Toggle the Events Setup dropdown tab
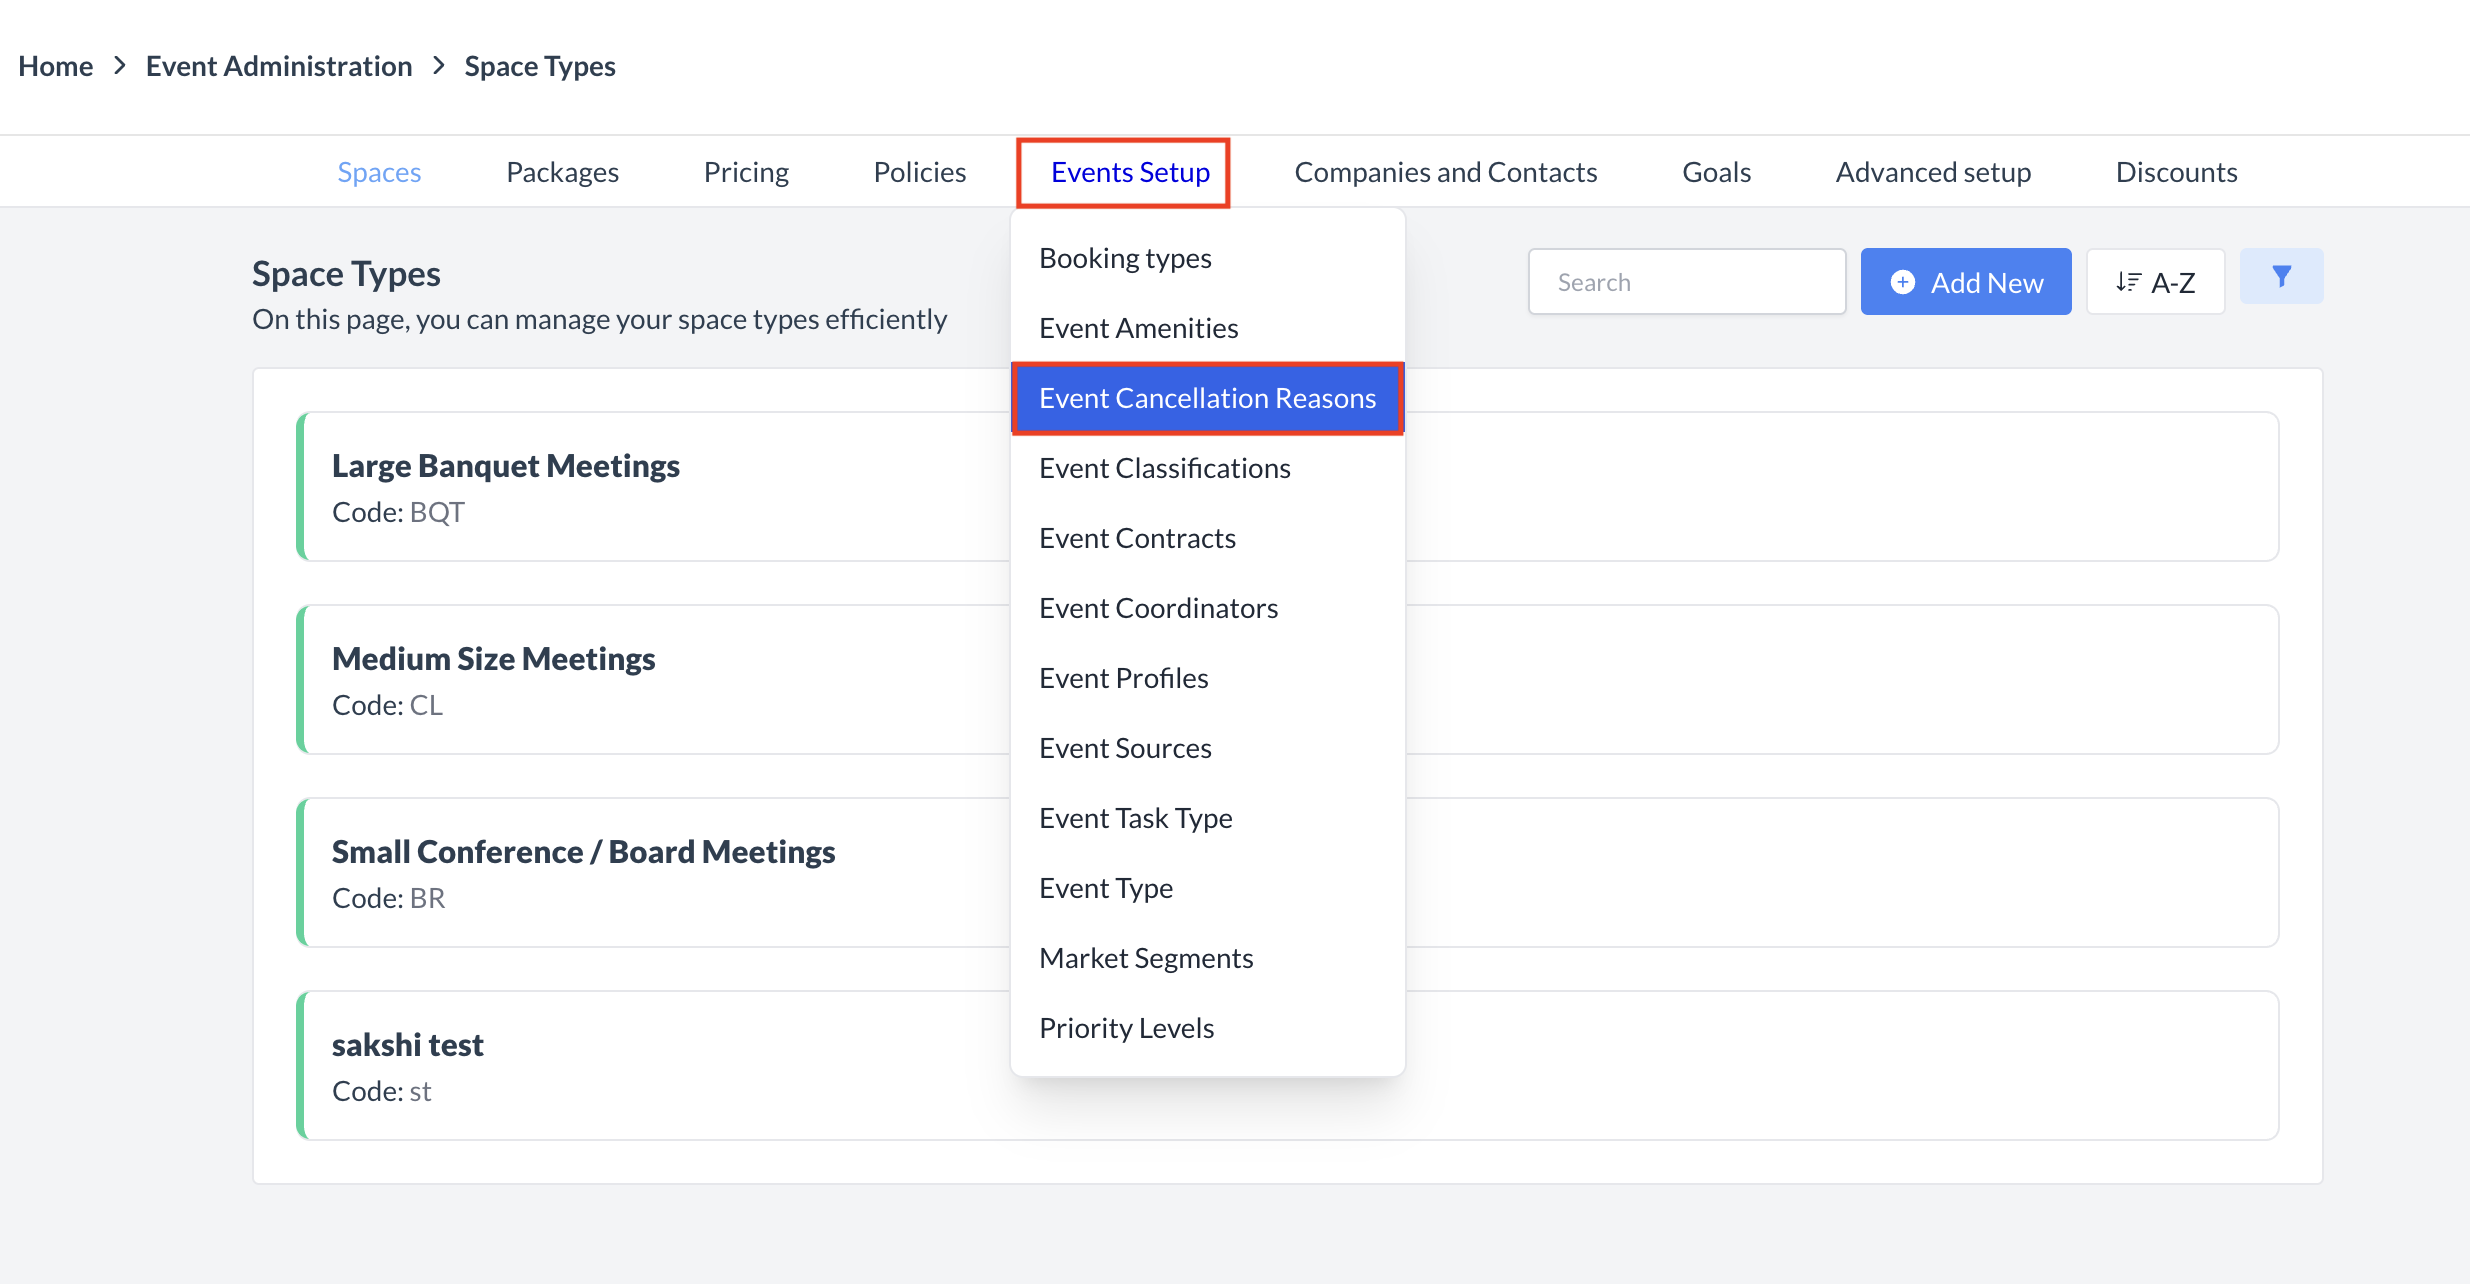2470x1284 pixels. point(1130,172)
